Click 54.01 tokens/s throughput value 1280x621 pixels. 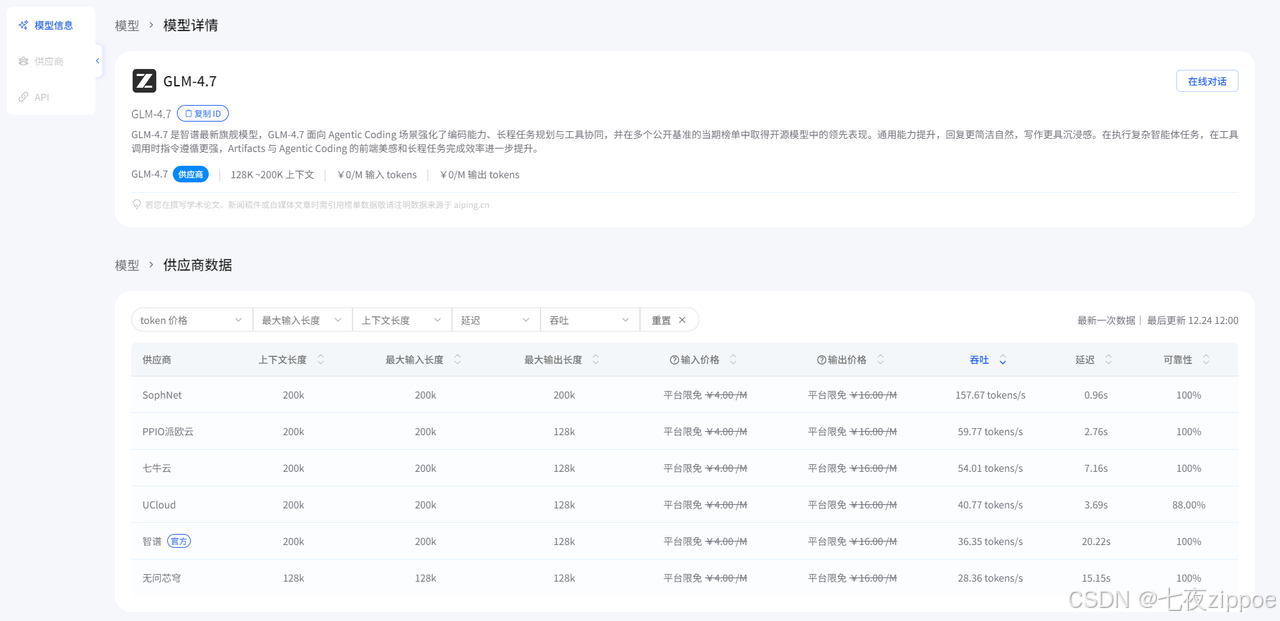tap(990, 468)
